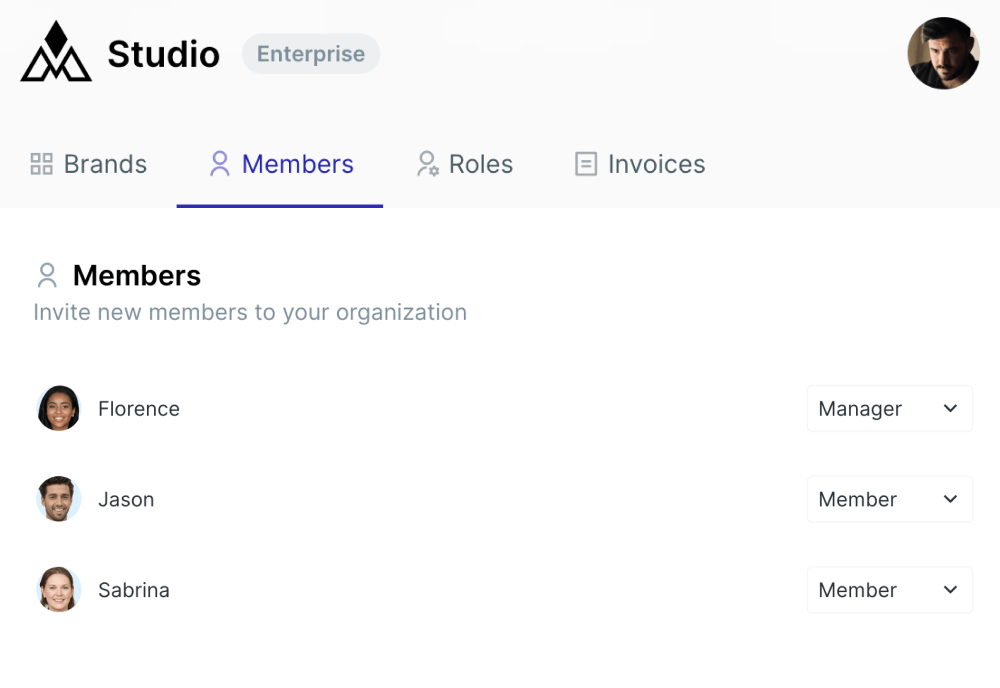The image size is (1000, 688).
Task: Click Sabrina's avatar thumbnail
Action: tap(58, 590)
